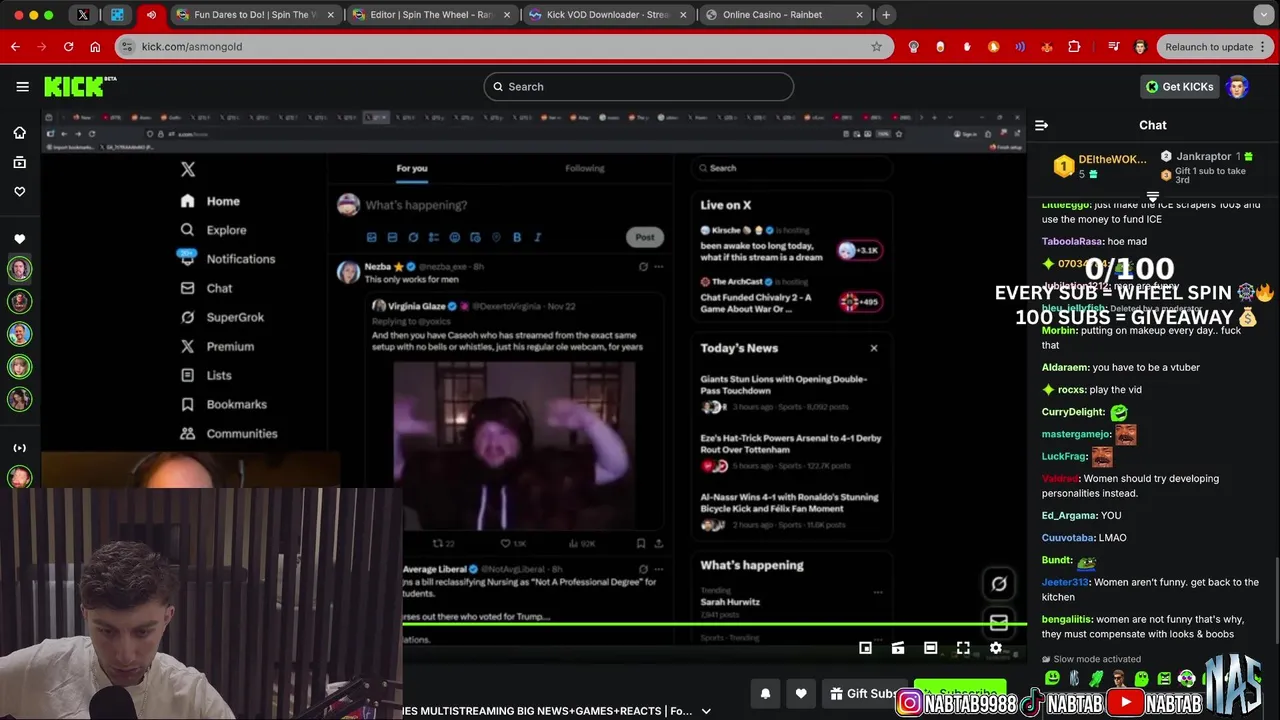Open Browse icon in Kick left sidebar
Image resolution: width=1280 pixels, height=720 pixels.
pos(19,162)
